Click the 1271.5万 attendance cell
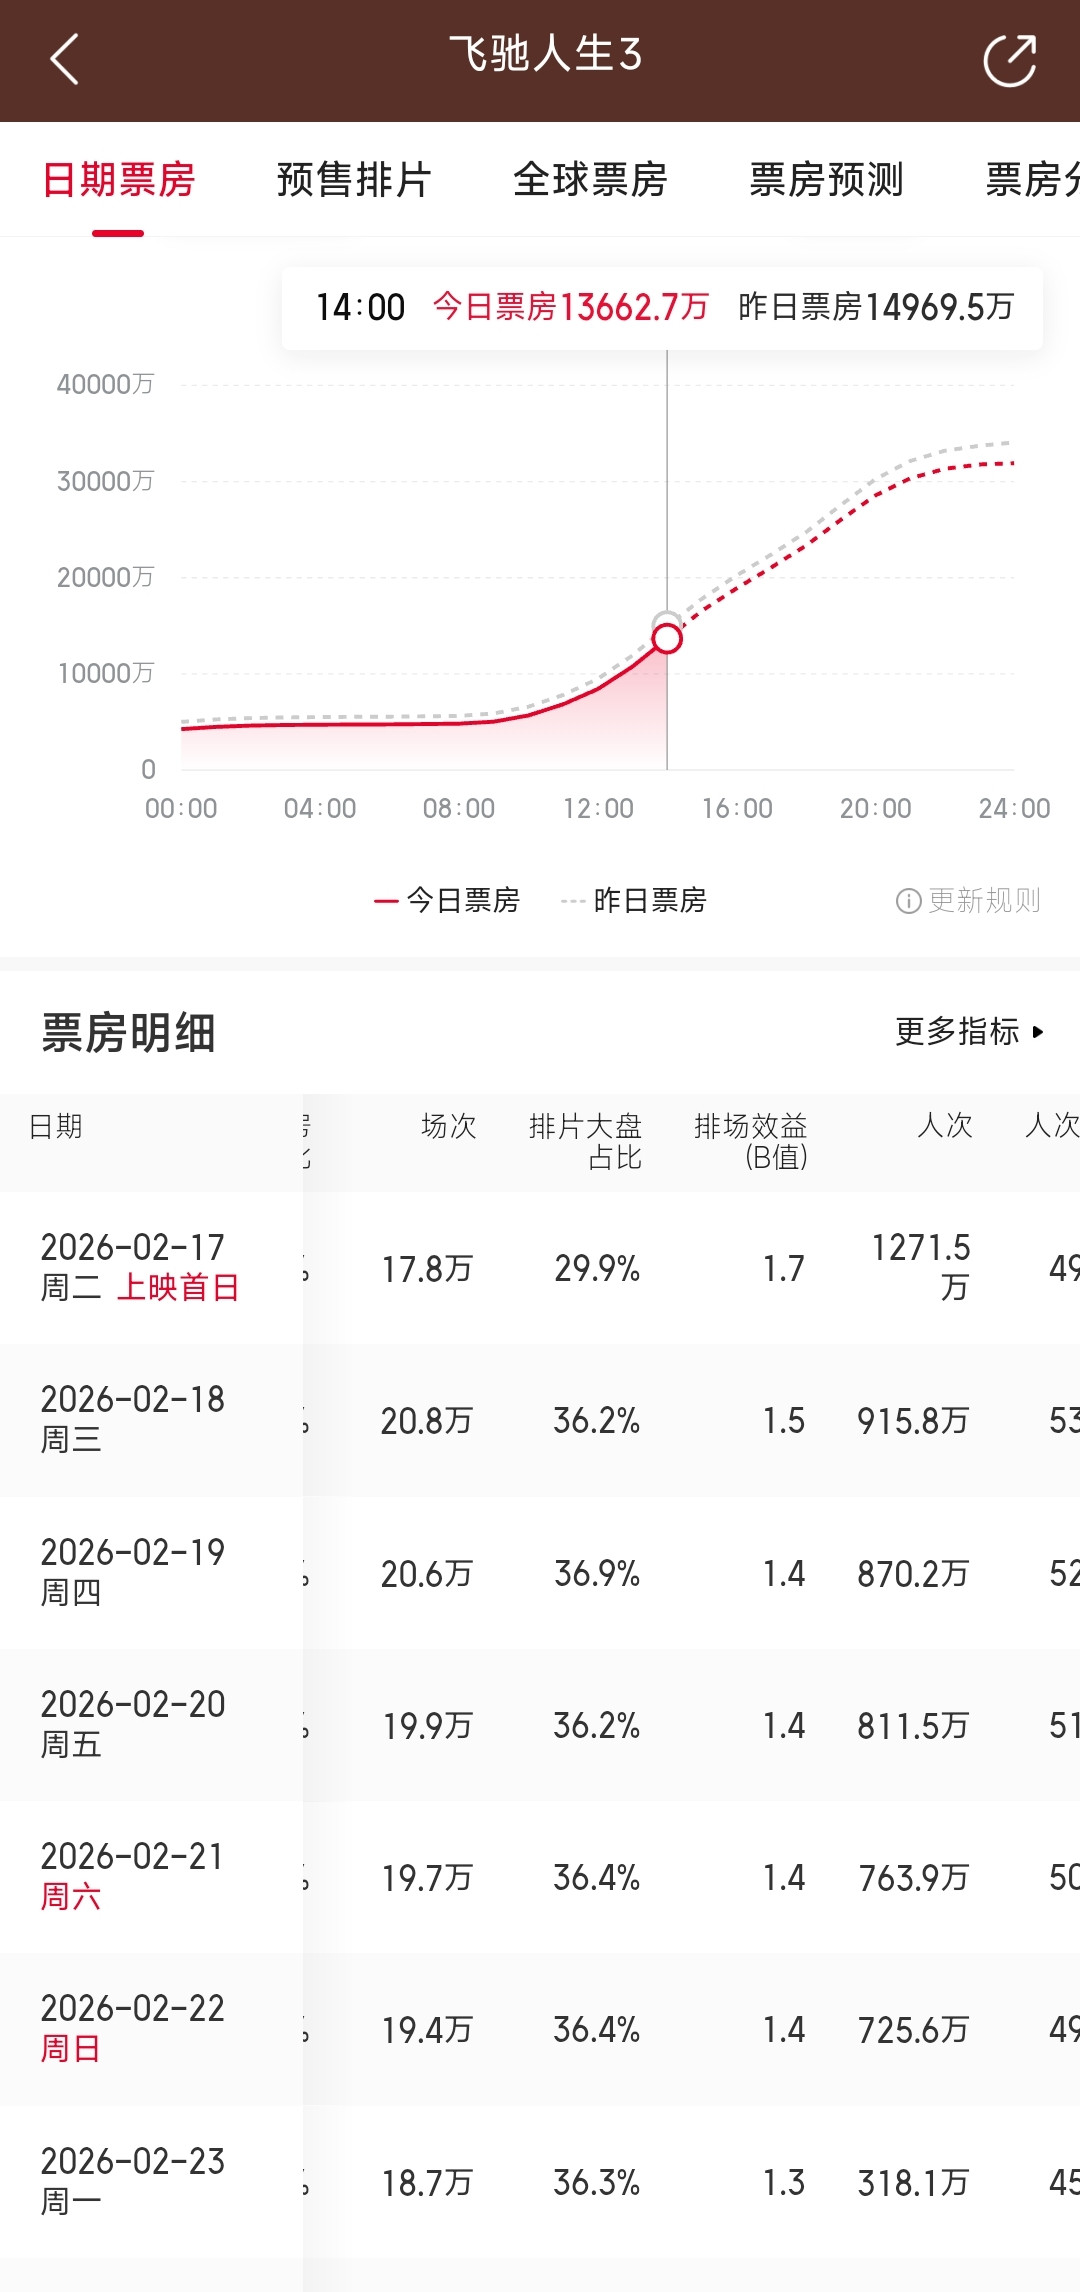Image resolution: width=1080 pixels, height=2292 pixels. 921,1267
